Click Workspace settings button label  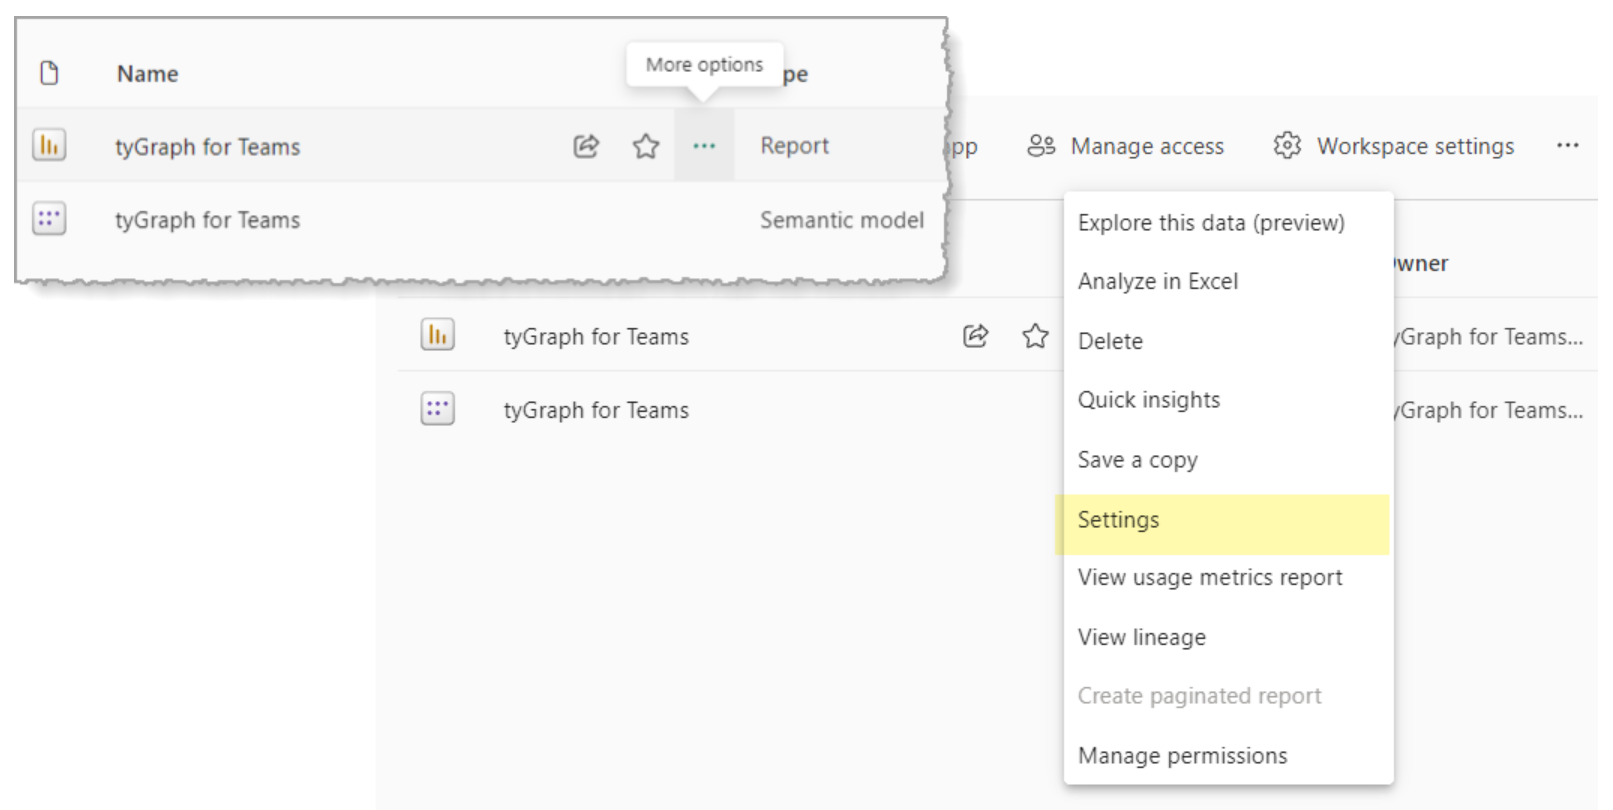pyautogui.click(x=1415, y=146)
